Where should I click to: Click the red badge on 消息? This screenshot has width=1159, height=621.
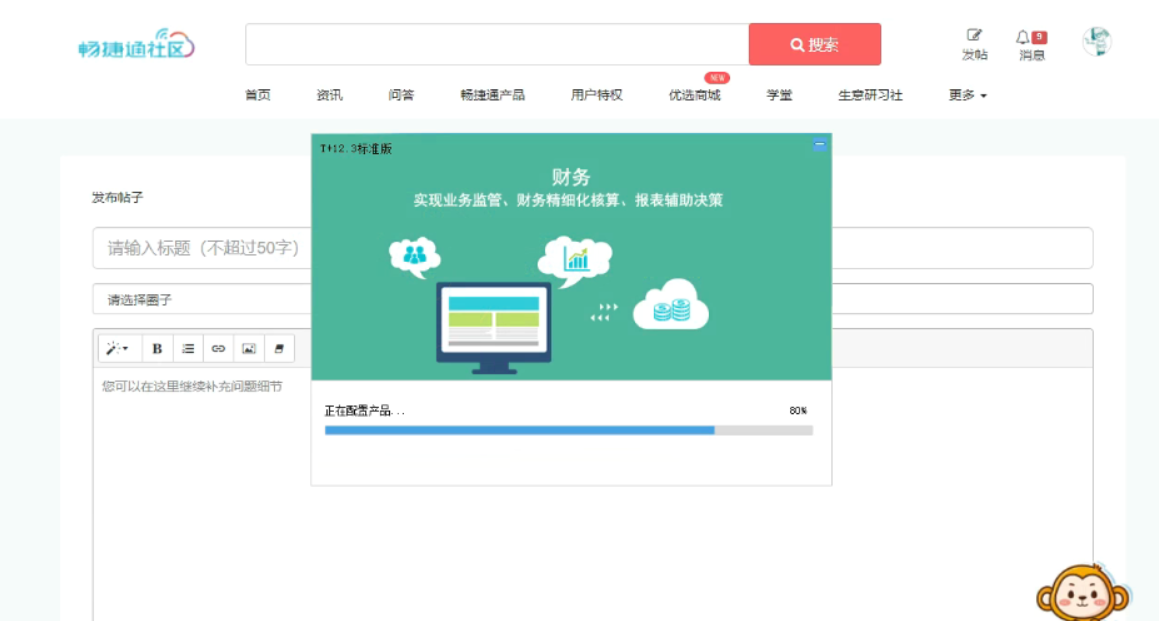coord(1039,37)
